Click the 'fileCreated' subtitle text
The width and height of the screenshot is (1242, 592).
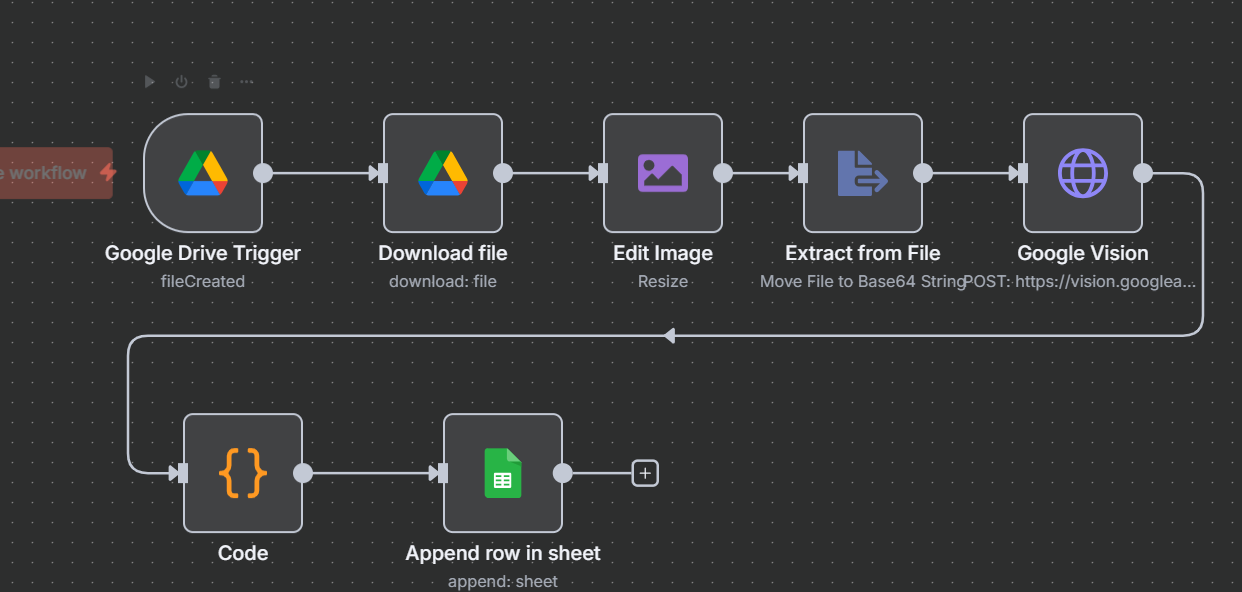pos(203,281)
